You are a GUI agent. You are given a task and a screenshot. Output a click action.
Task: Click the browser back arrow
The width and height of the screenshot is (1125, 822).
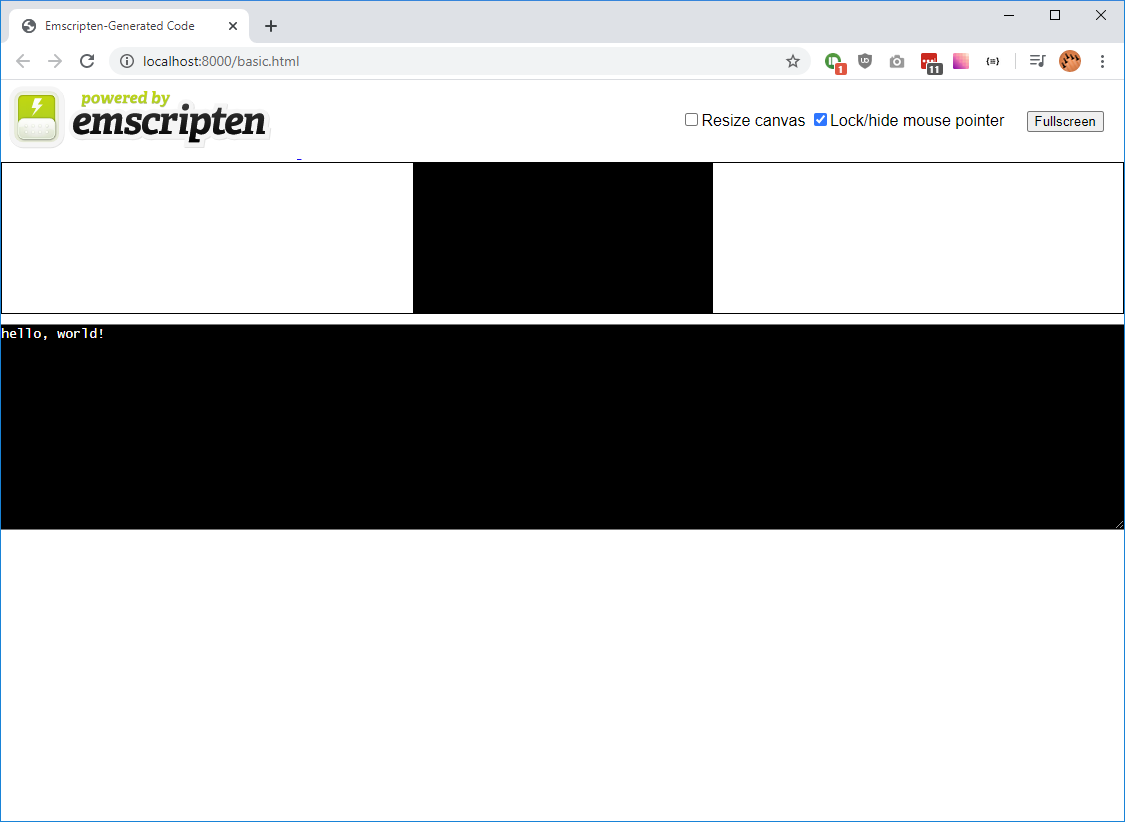pyautogui.click(x=23, y=61)
